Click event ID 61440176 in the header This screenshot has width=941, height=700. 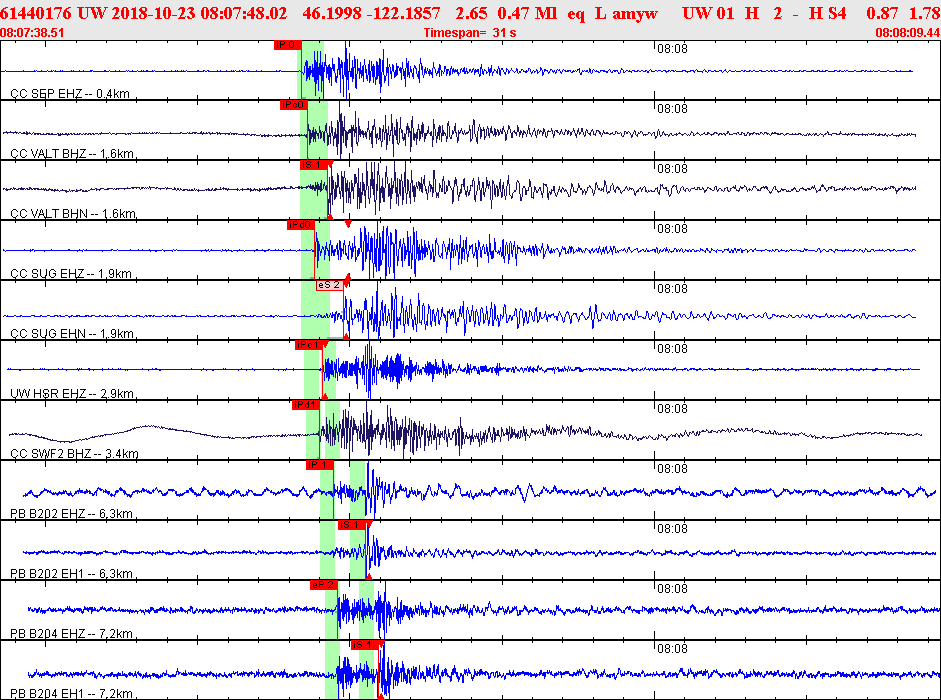pos(36,13)
